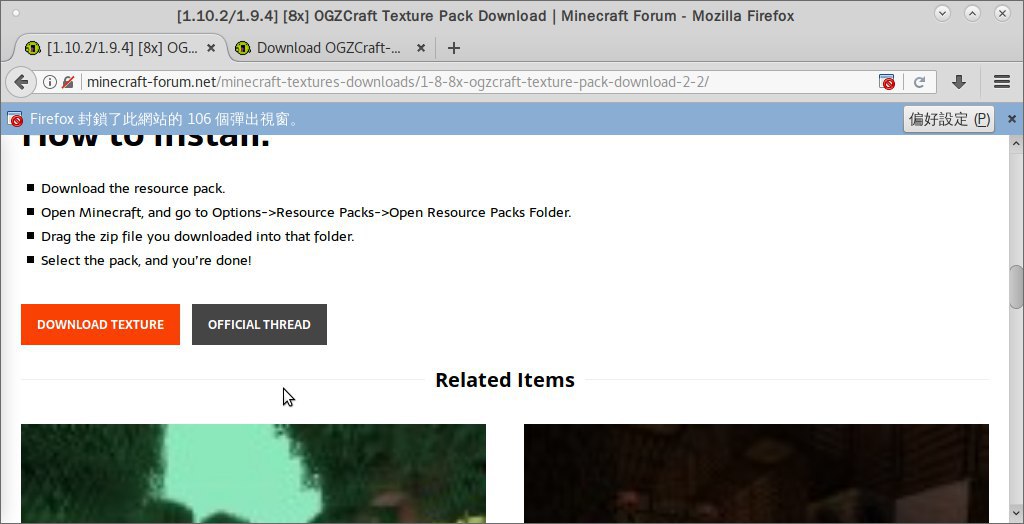
Task: Click the Firefox 封鎖了此網站的 106 個彈出視窗 message
Action: [165, 120]
